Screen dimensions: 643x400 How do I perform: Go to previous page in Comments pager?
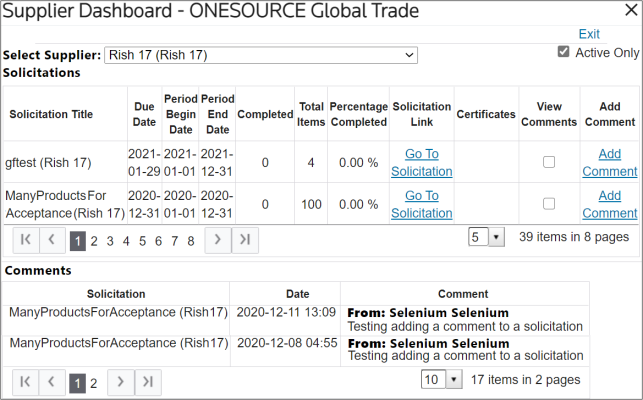click(x=52, y=382)
